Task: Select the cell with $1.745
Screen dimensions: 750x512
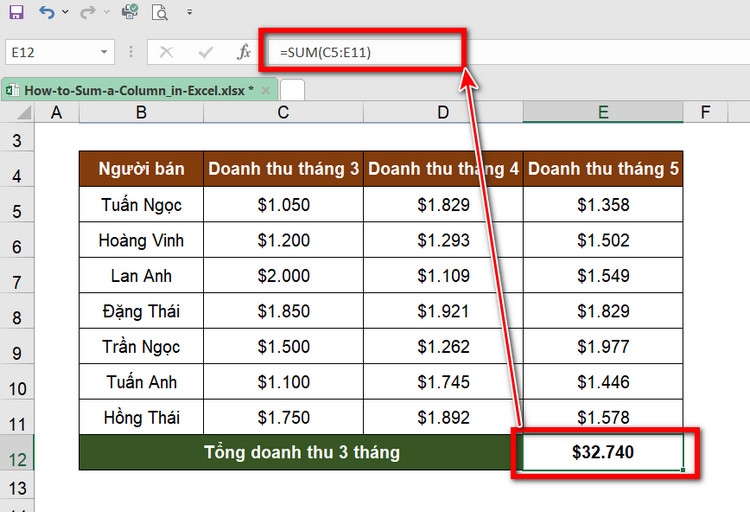Action: tap(443, 381)
